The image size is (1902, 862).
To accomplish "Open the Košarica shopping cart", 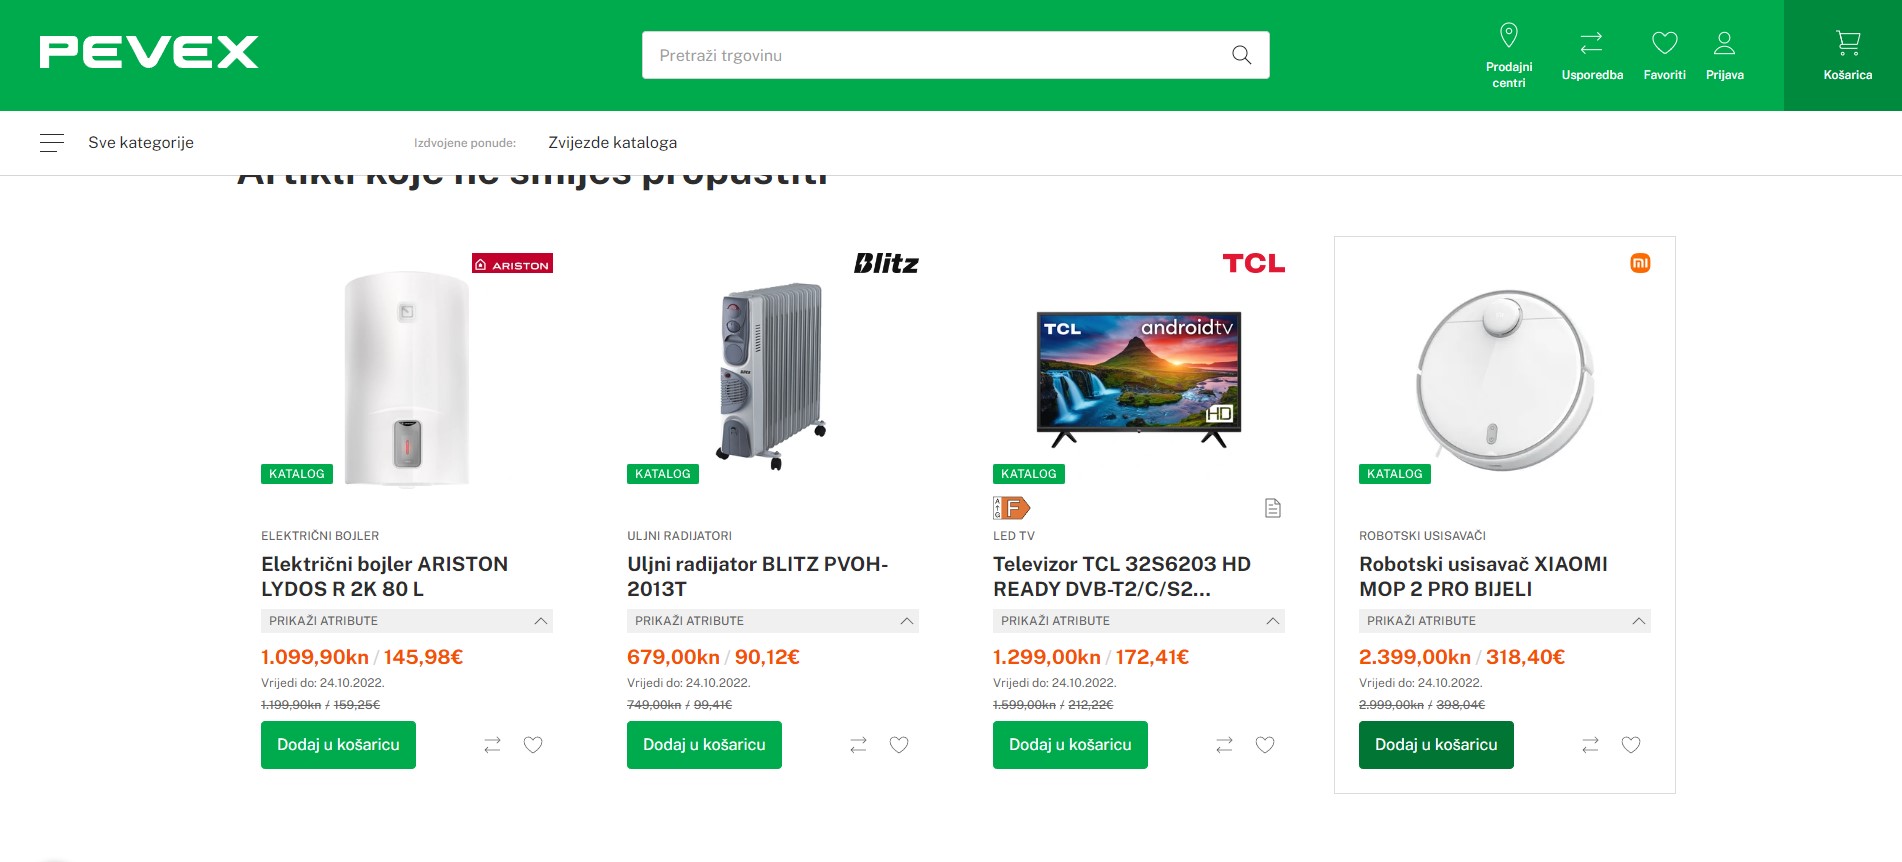I will click(x=1846, y=54).
